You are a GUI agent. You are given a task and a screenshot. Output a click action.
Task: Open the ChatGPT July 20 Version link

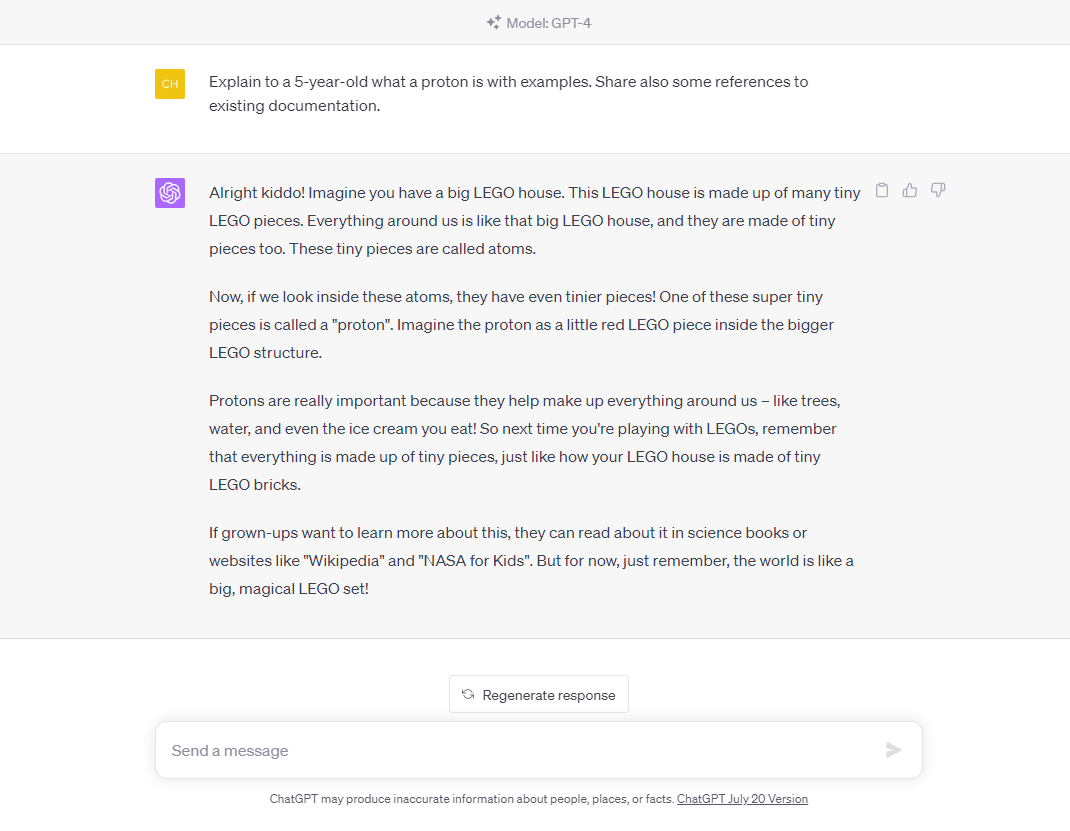742,799
